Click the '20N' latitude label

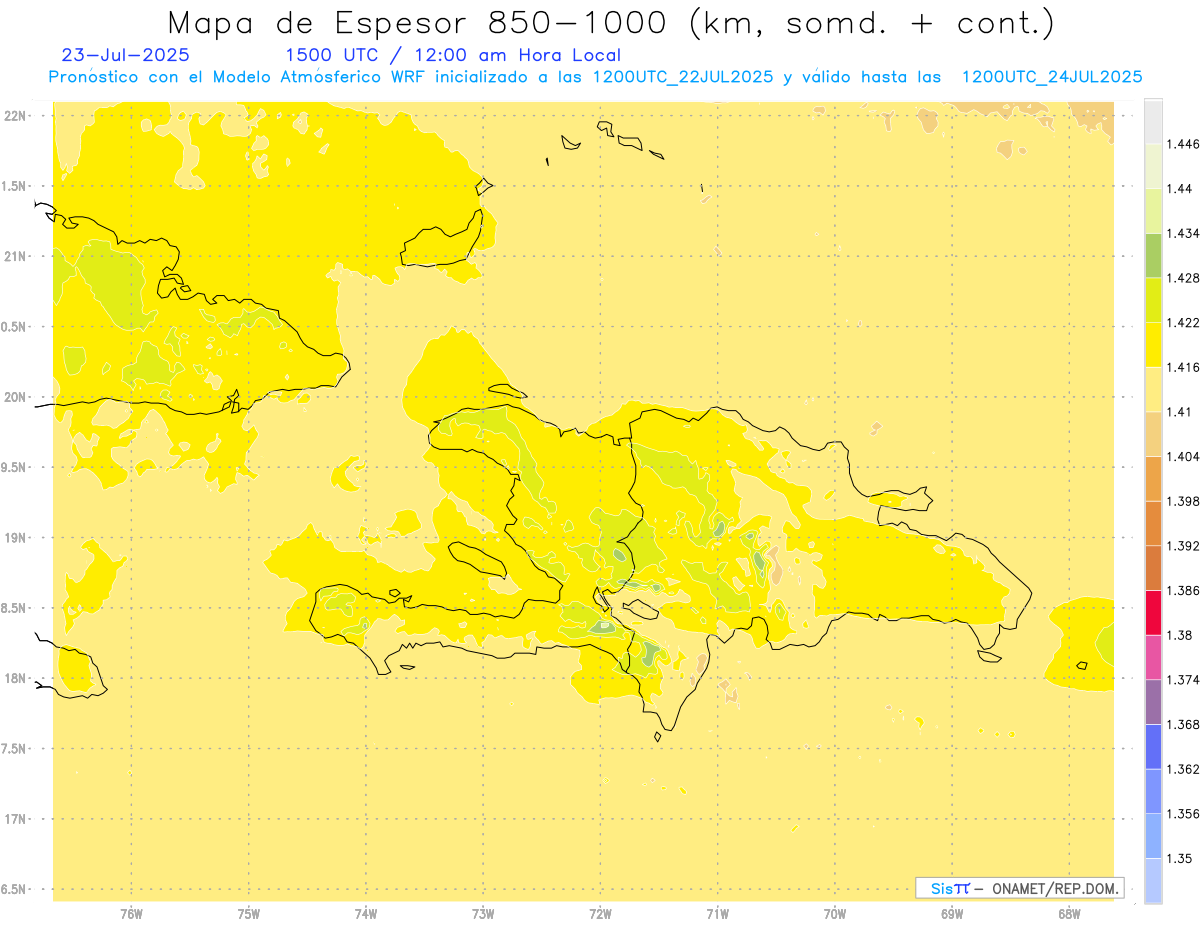(15, 397)
